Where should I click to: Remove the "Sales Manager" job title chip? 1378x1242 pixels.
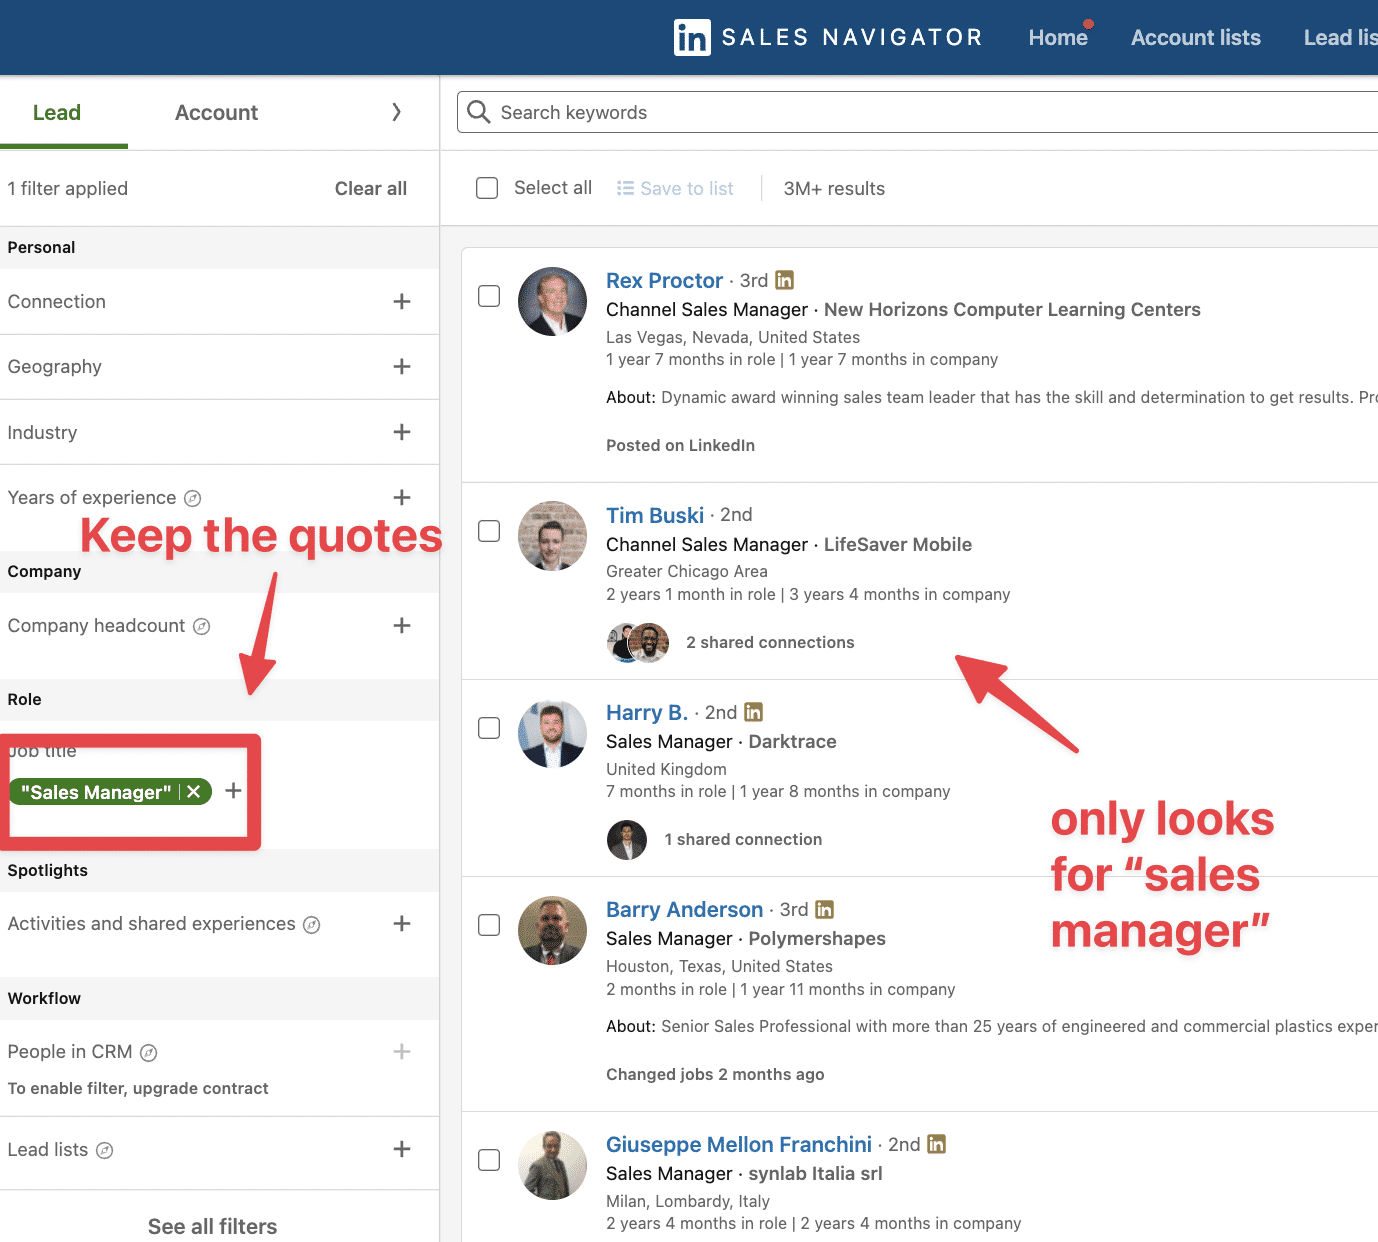(194, 792)
